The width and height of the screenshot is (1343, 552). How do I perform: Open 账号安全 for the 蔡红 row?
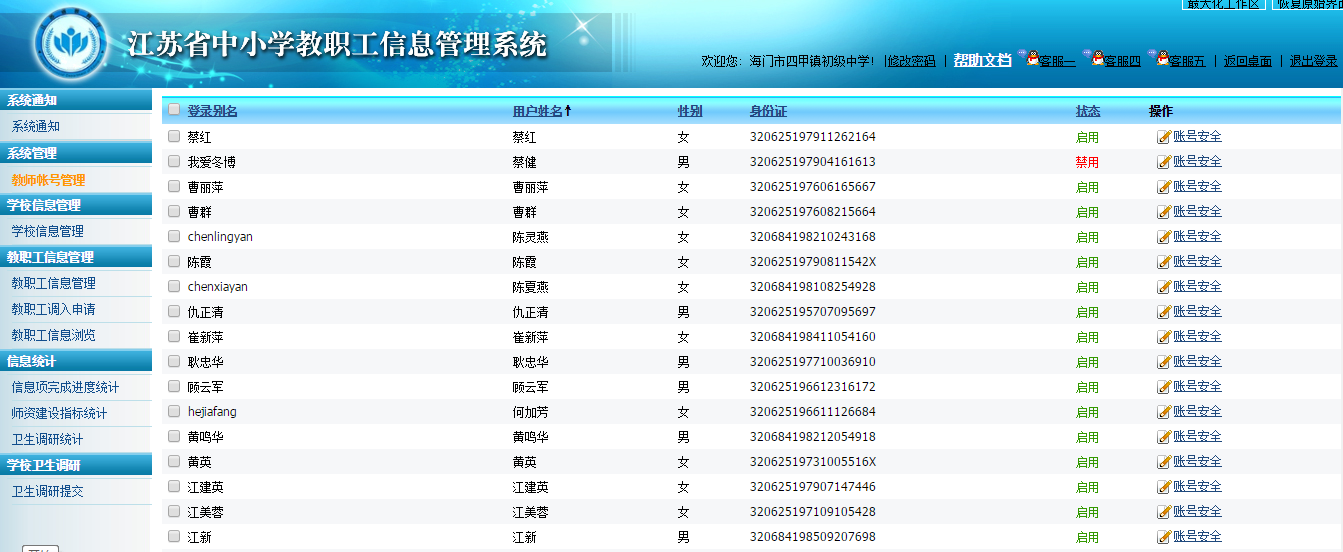click(x=1197, y=136)
